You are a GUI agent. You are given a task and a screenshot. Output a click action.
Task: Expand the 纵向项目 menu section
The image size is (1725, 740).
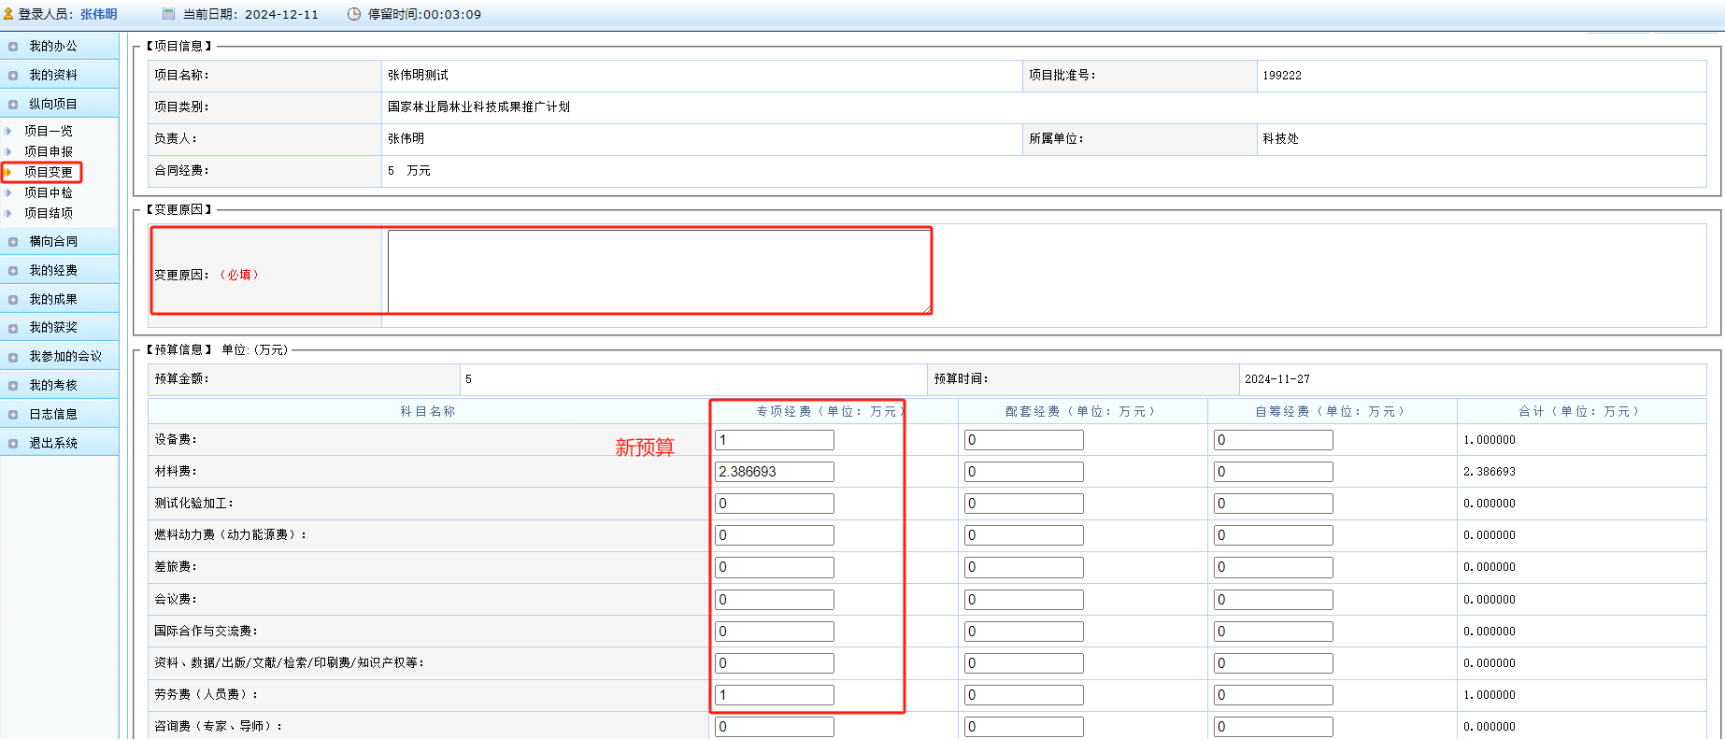pos(59,104)
